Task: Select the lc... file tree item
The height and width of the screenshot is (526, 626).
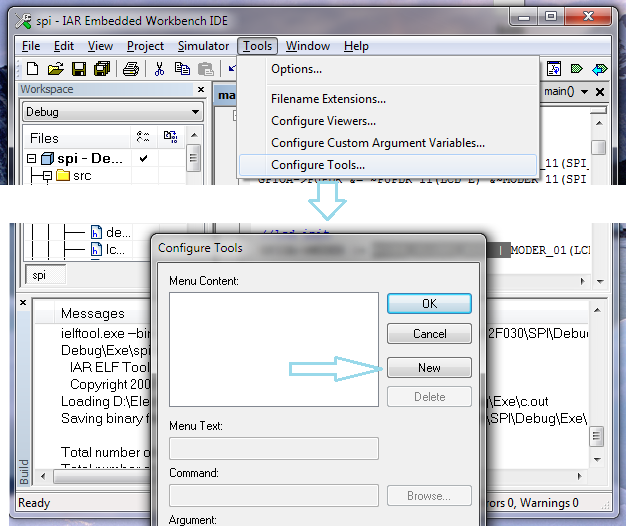Action: click(115, 249)
